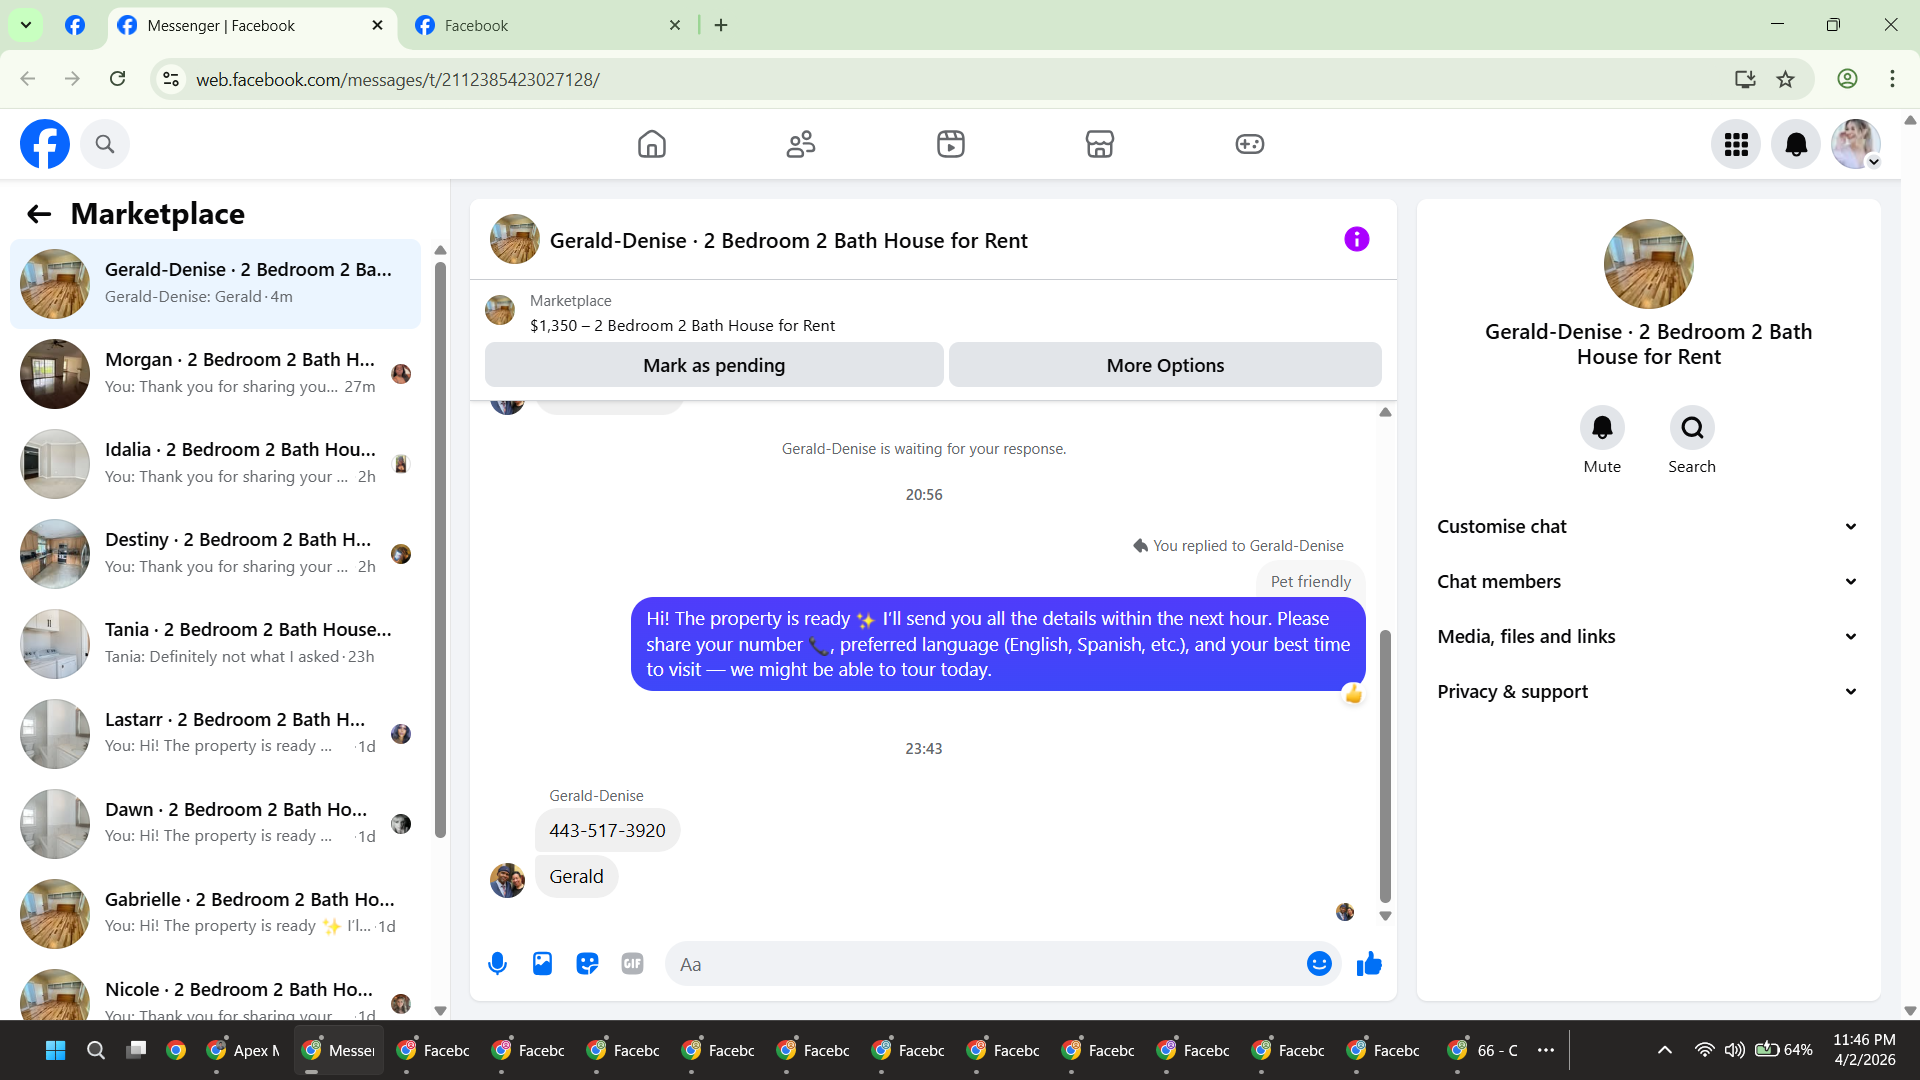Open Chrome's three-dot menu
This screenshot has width=1920, height=1080.
point(1892,79)
